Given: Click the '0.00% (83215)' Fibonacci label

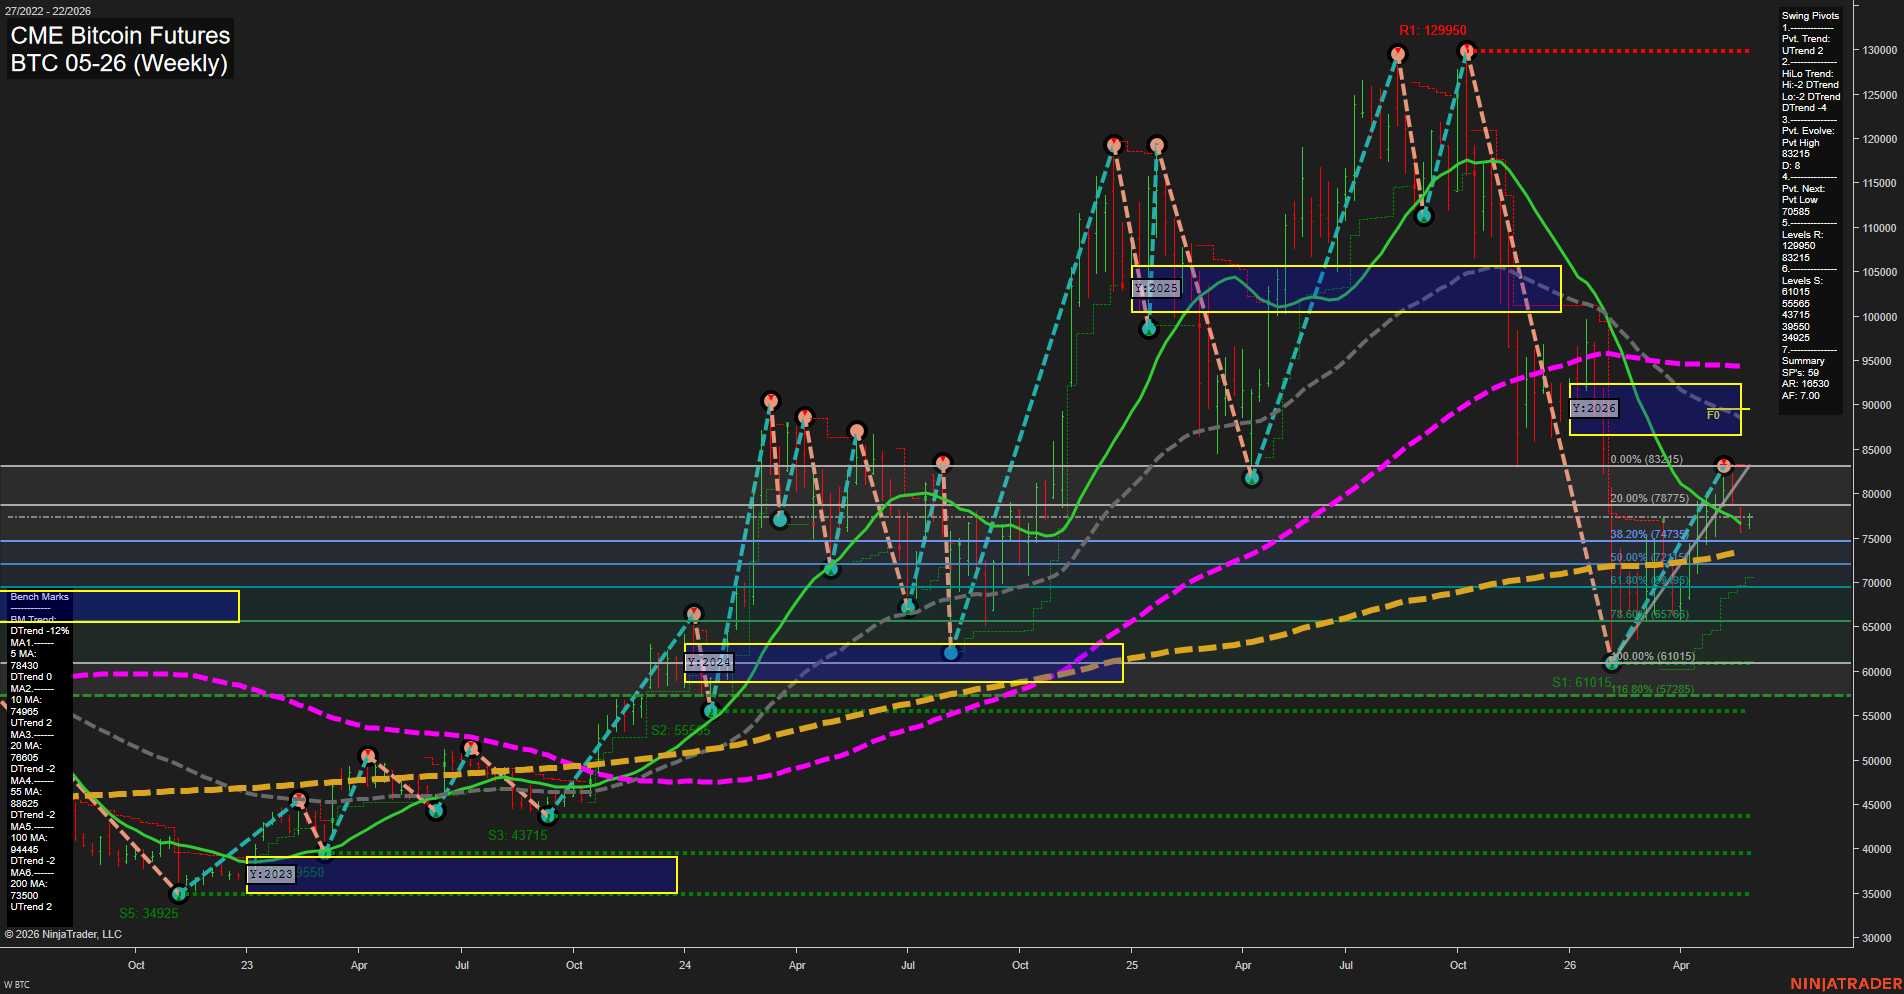Looking at the screenshot, I should click(1646, 459).
